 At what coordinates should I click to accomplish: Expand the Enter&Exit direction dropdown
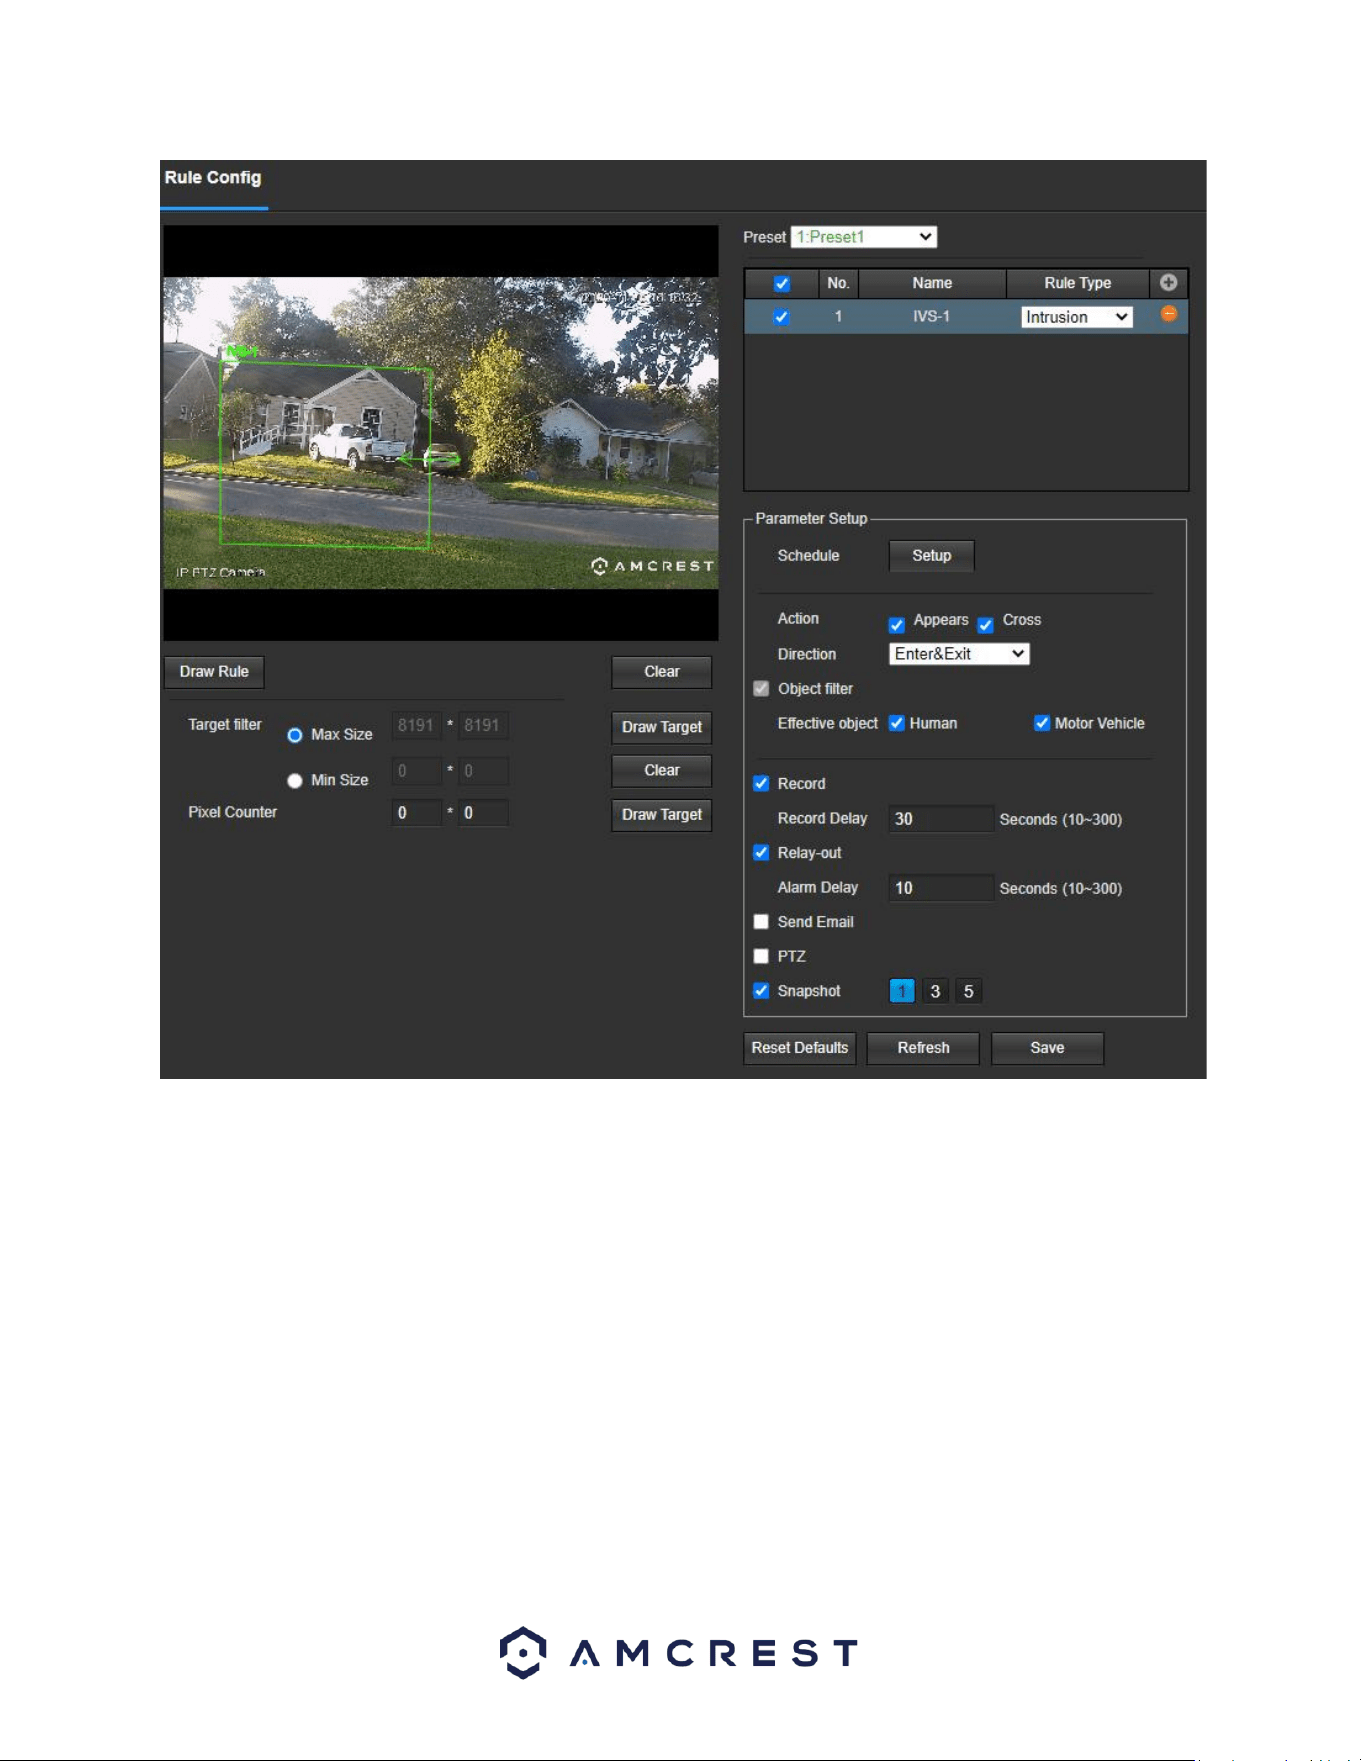click(x=959, y=654)
